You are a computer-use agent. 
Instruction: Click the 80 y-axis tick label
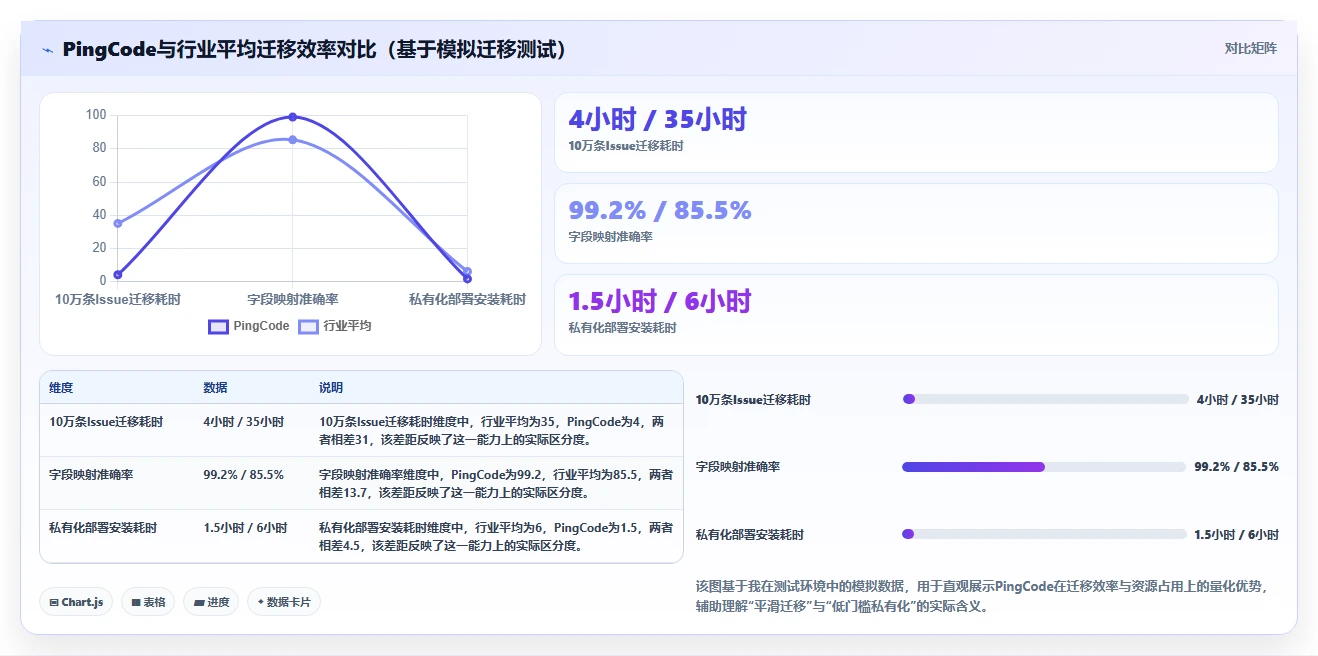click(x=99, y=148)
